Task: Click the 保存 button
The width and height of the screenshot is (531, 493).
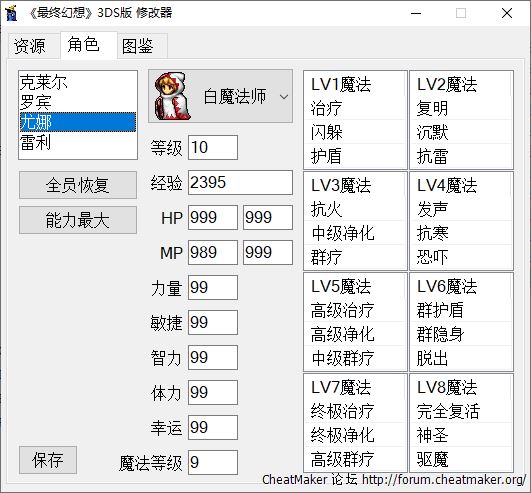Action: pos(48,460)
